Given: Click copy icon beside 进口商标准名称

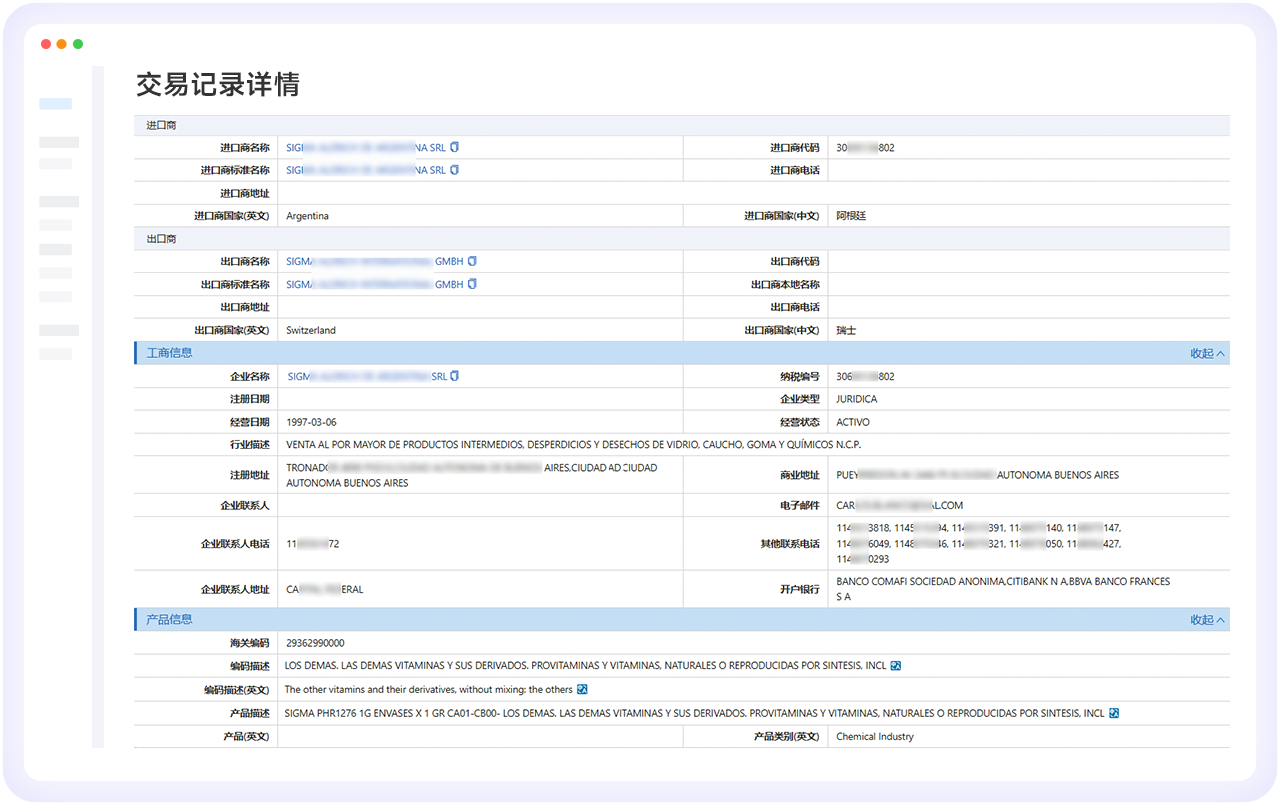Looking at the screenshot, I should tap(455, 171).
